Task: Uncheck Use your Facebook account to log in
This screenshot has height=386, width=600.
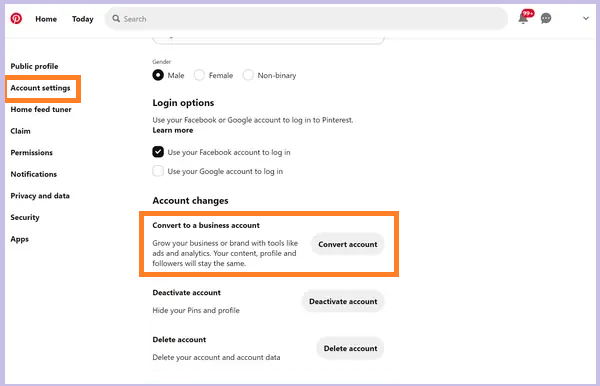Action: 158,152
